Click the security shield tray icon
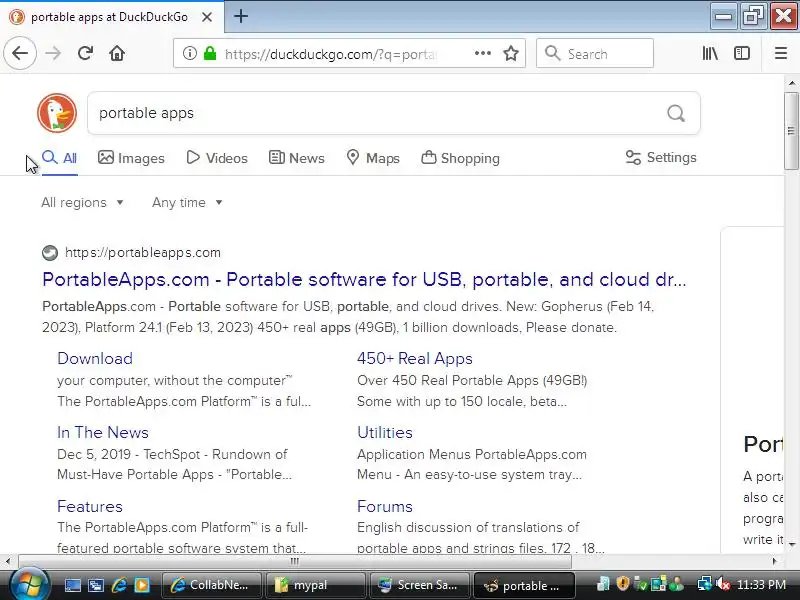This screenshot has width=800, height=600. [622, 584]
